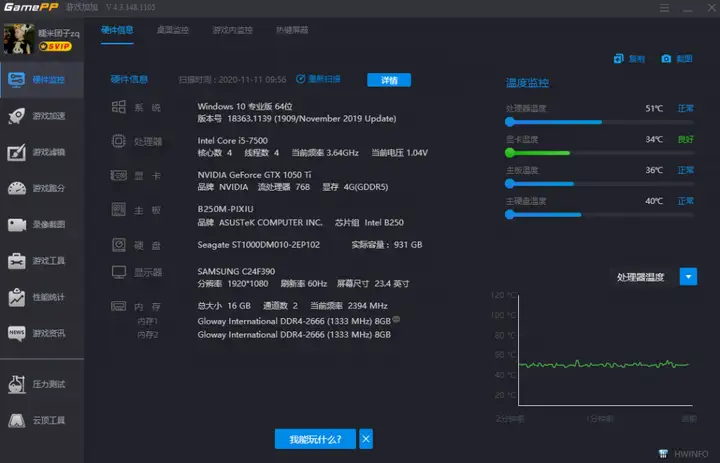The height and width of the screenshot is (463, 720).
Task: Open the hamburger menu in title bar
Action: (x=664, y=8)
